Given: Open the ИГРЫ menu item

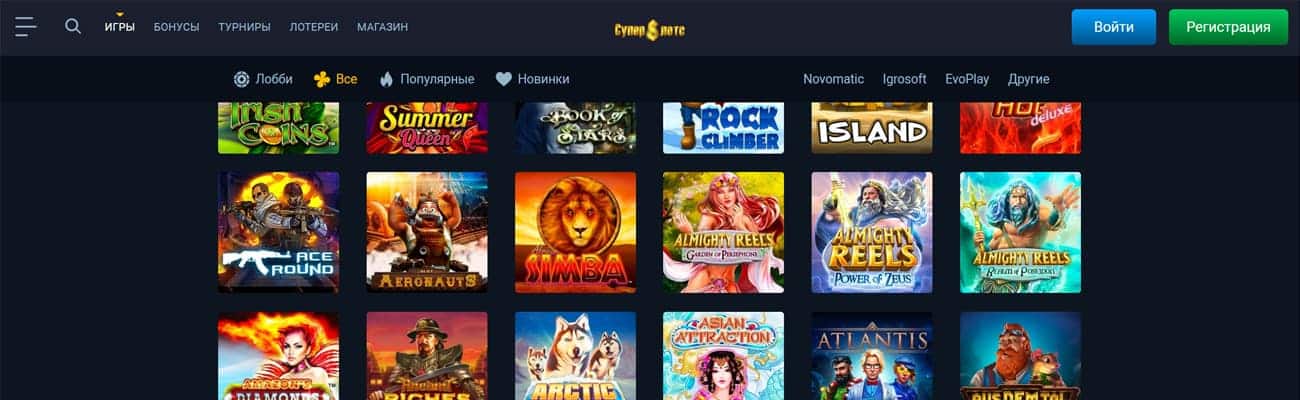Looking at the screenshot, I should (x=120, y=27).
